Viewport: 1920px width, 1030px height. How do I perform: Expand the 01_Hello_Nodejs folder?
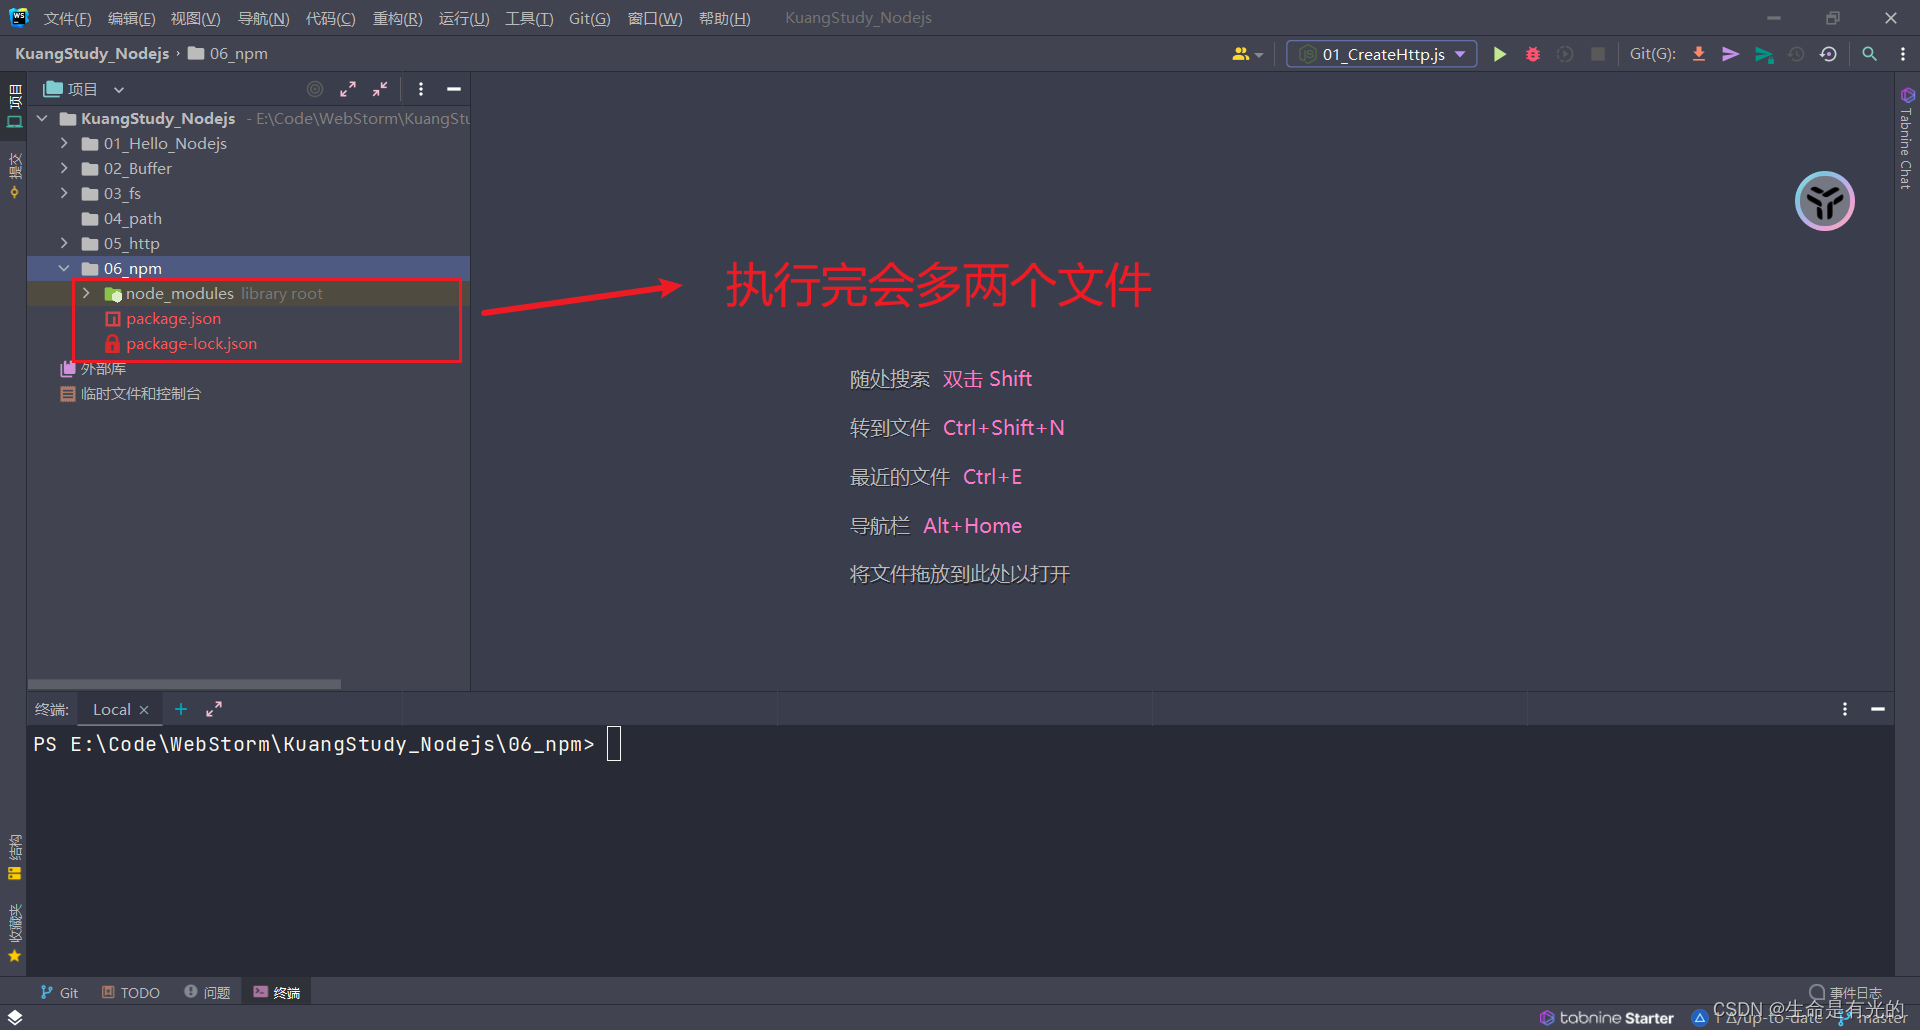point(64,143)
